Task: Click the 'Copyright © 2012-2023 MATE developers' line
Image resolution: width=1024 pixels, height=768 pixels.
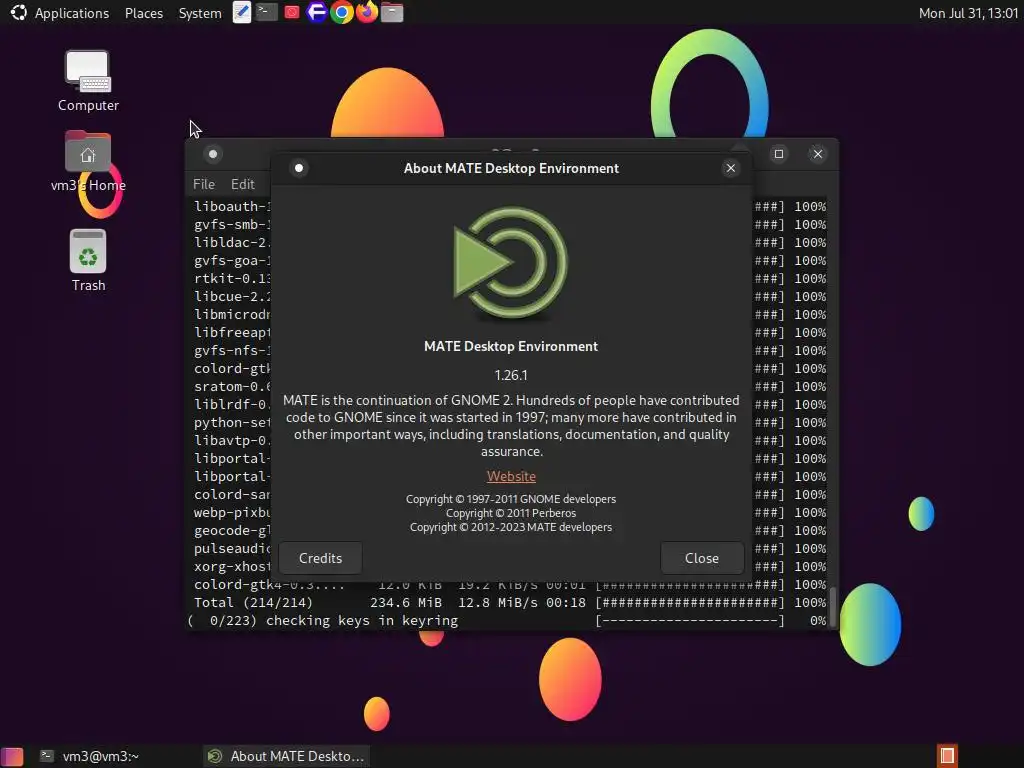Action: tap(511, 527)
